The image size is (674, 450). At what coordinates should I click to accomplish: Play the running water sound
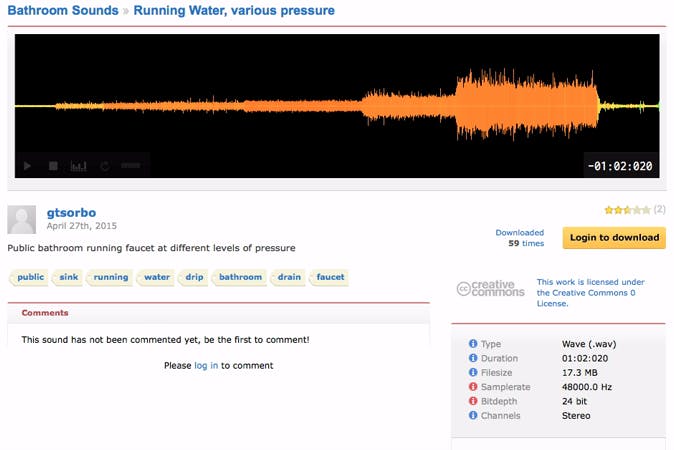pos(28,166)
